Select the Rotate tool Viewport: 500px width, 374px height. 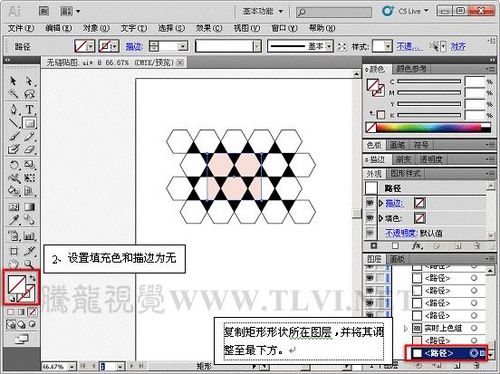(14, 165)
